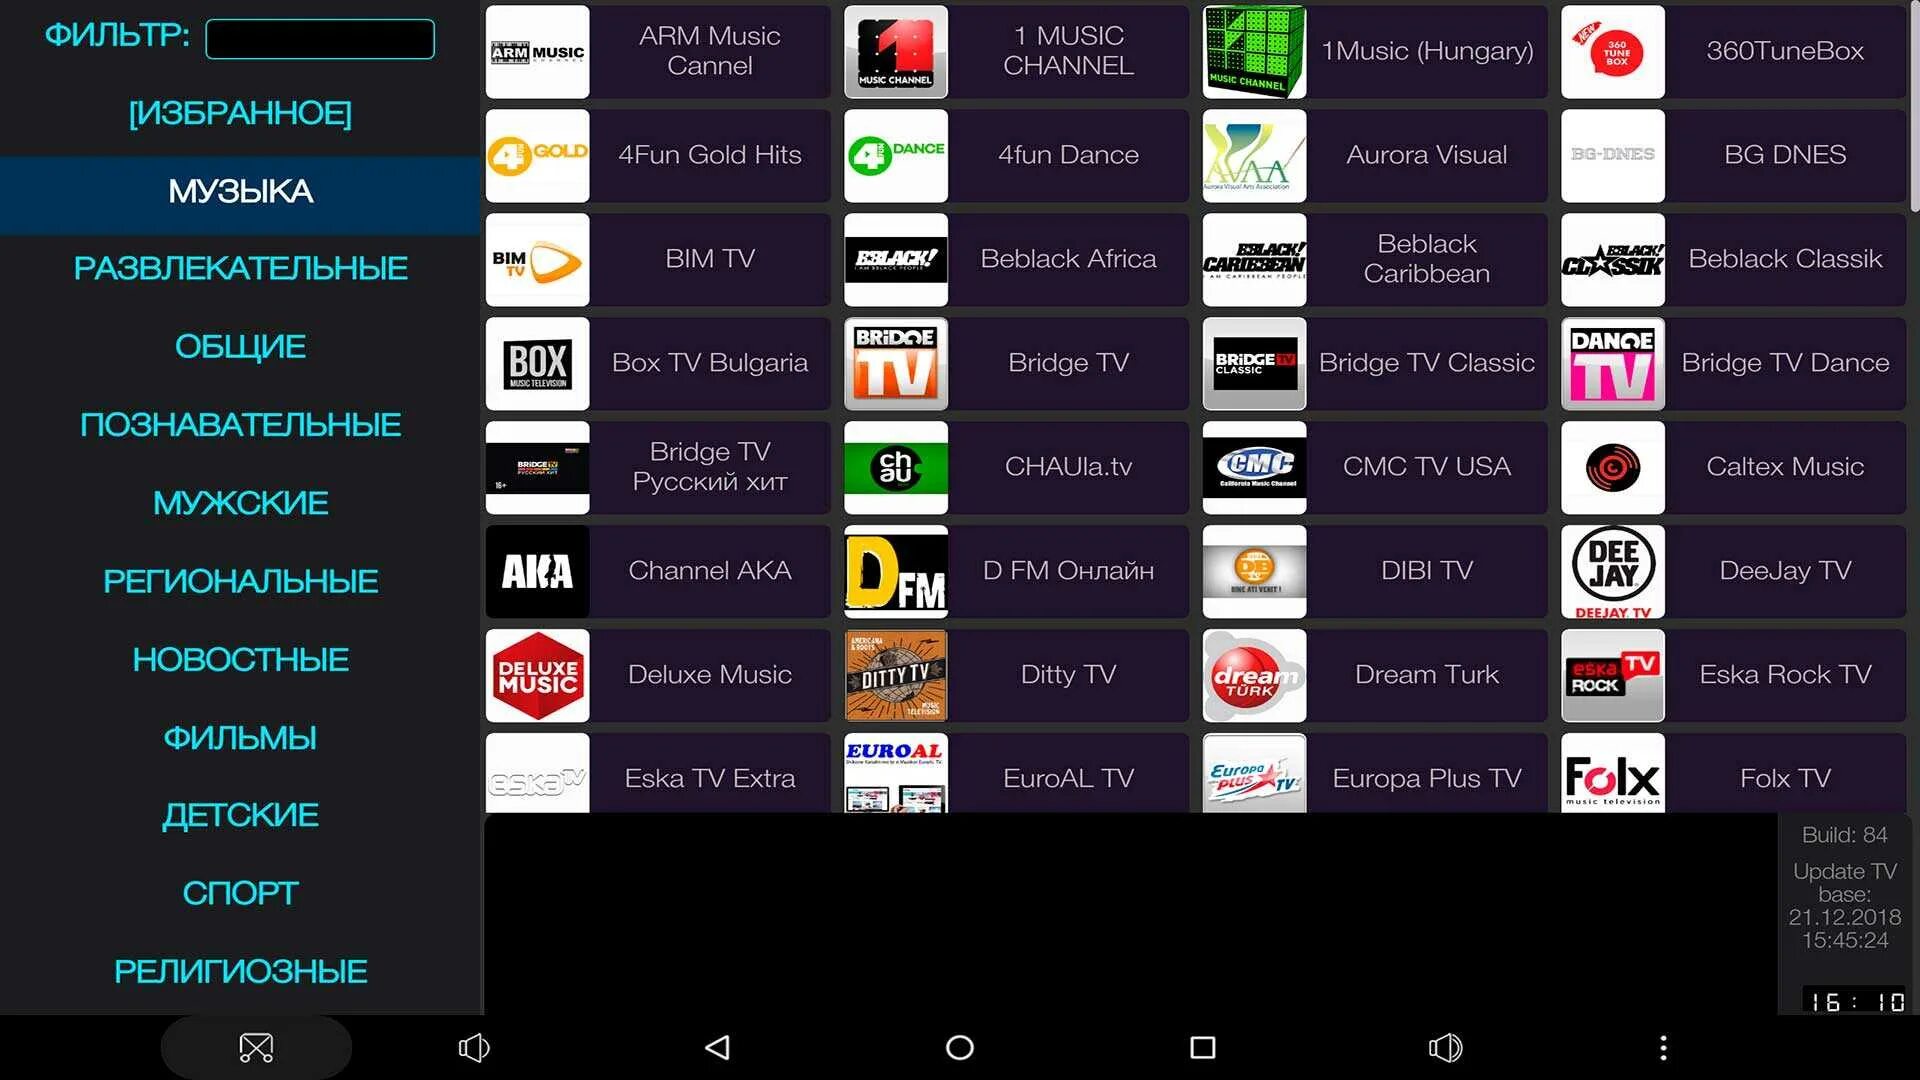
Task: Expand ОБЩИЕ channels category
Action: (239, 347)
